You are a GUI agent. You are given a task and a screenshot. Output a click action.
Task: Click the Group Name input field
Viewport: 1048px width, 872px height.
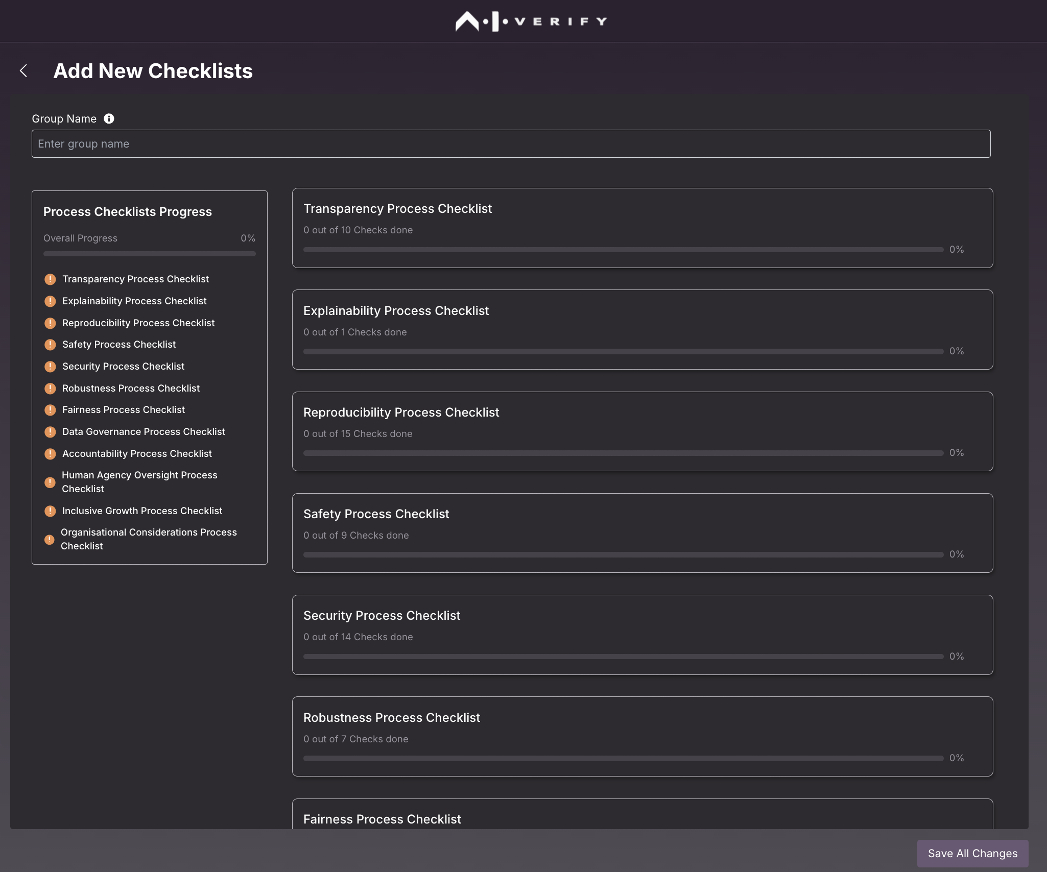point(510,144)
